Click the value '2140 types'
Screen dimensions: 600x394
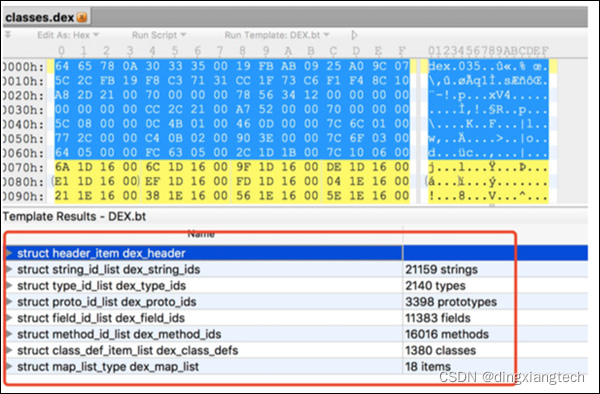435,285
